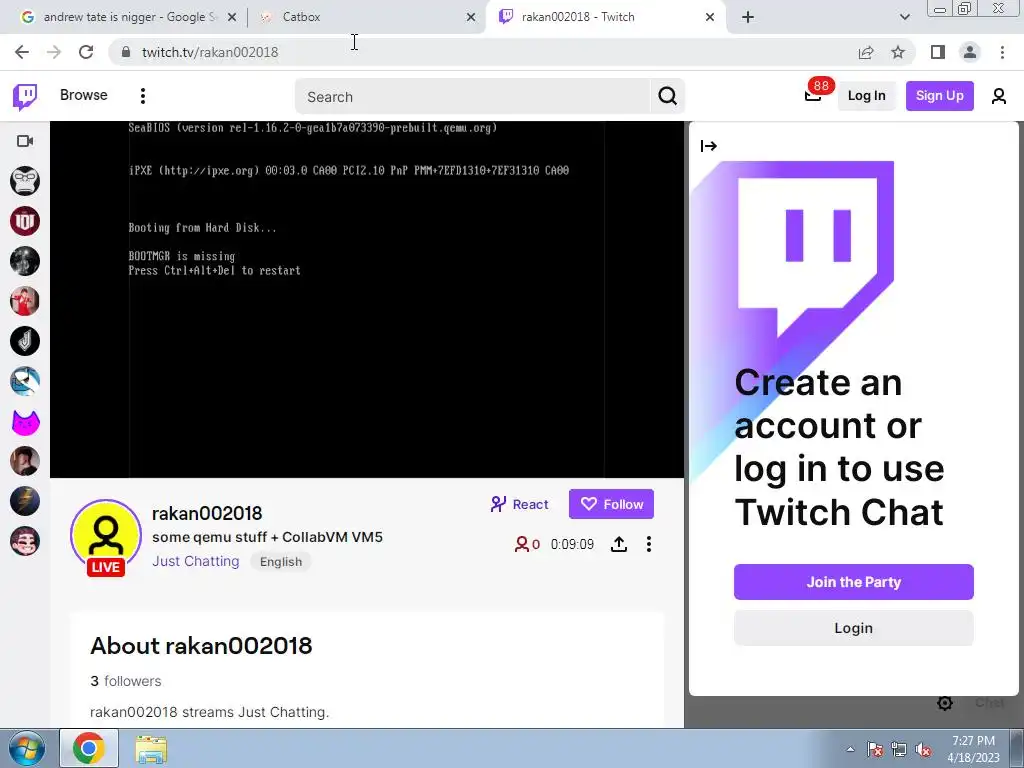Viewport: 1024px width, 768px height.
Task: Click the English language tag
Action: coord(281,562)
